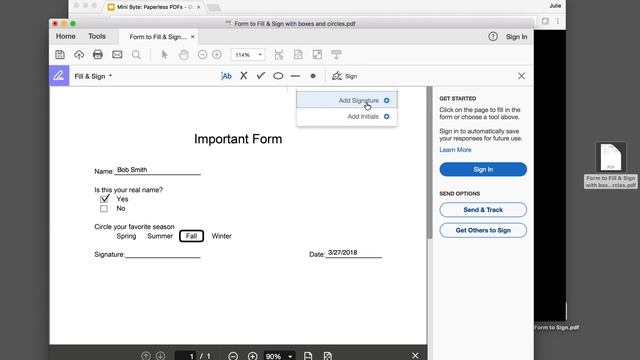Image resolution: width=640 pixels, height=360 pixels.
Task: Click the Help question mark icon
Action: tap(493, 36)
